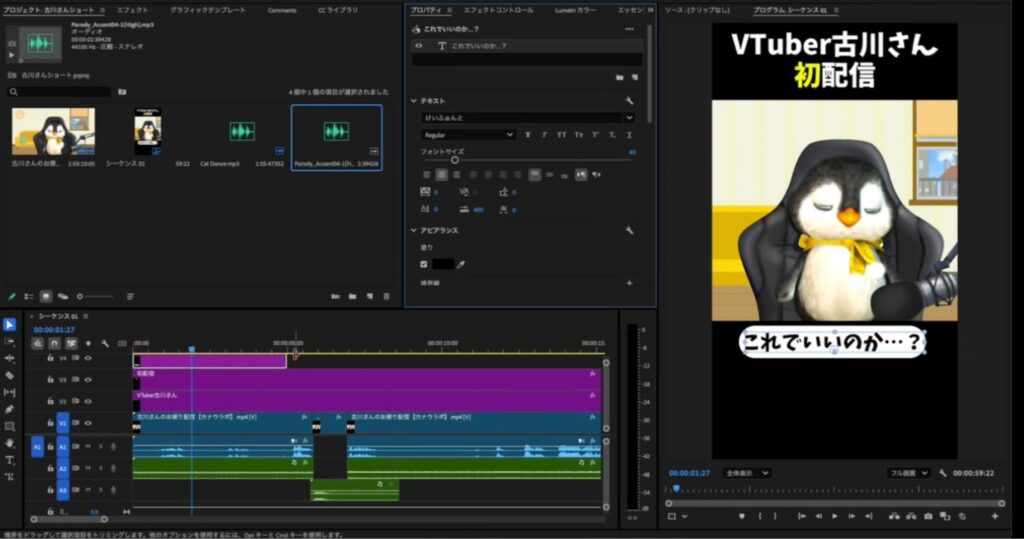1024x539 pixels.
Task: Select the Track Select Forward tool
Action: coord(9,342)
